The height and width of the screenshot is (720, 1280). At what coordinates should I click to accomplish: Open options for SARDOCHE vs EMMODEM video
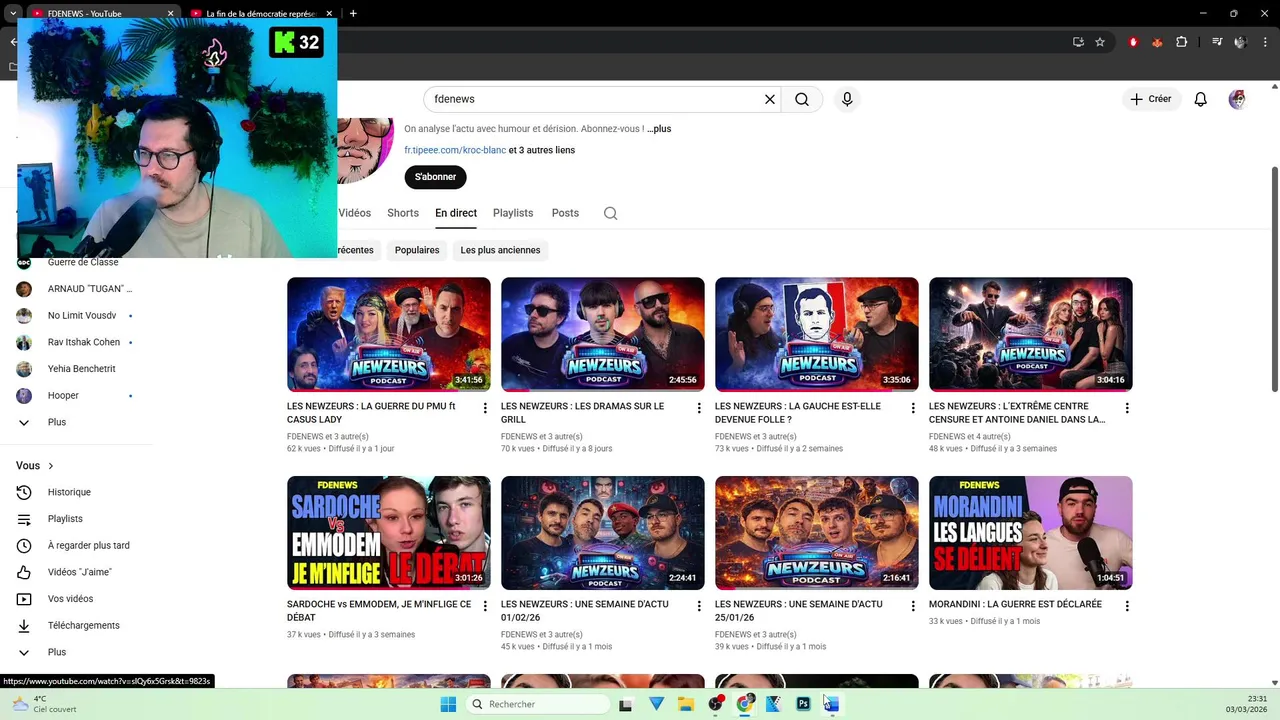tap(485, 606)
